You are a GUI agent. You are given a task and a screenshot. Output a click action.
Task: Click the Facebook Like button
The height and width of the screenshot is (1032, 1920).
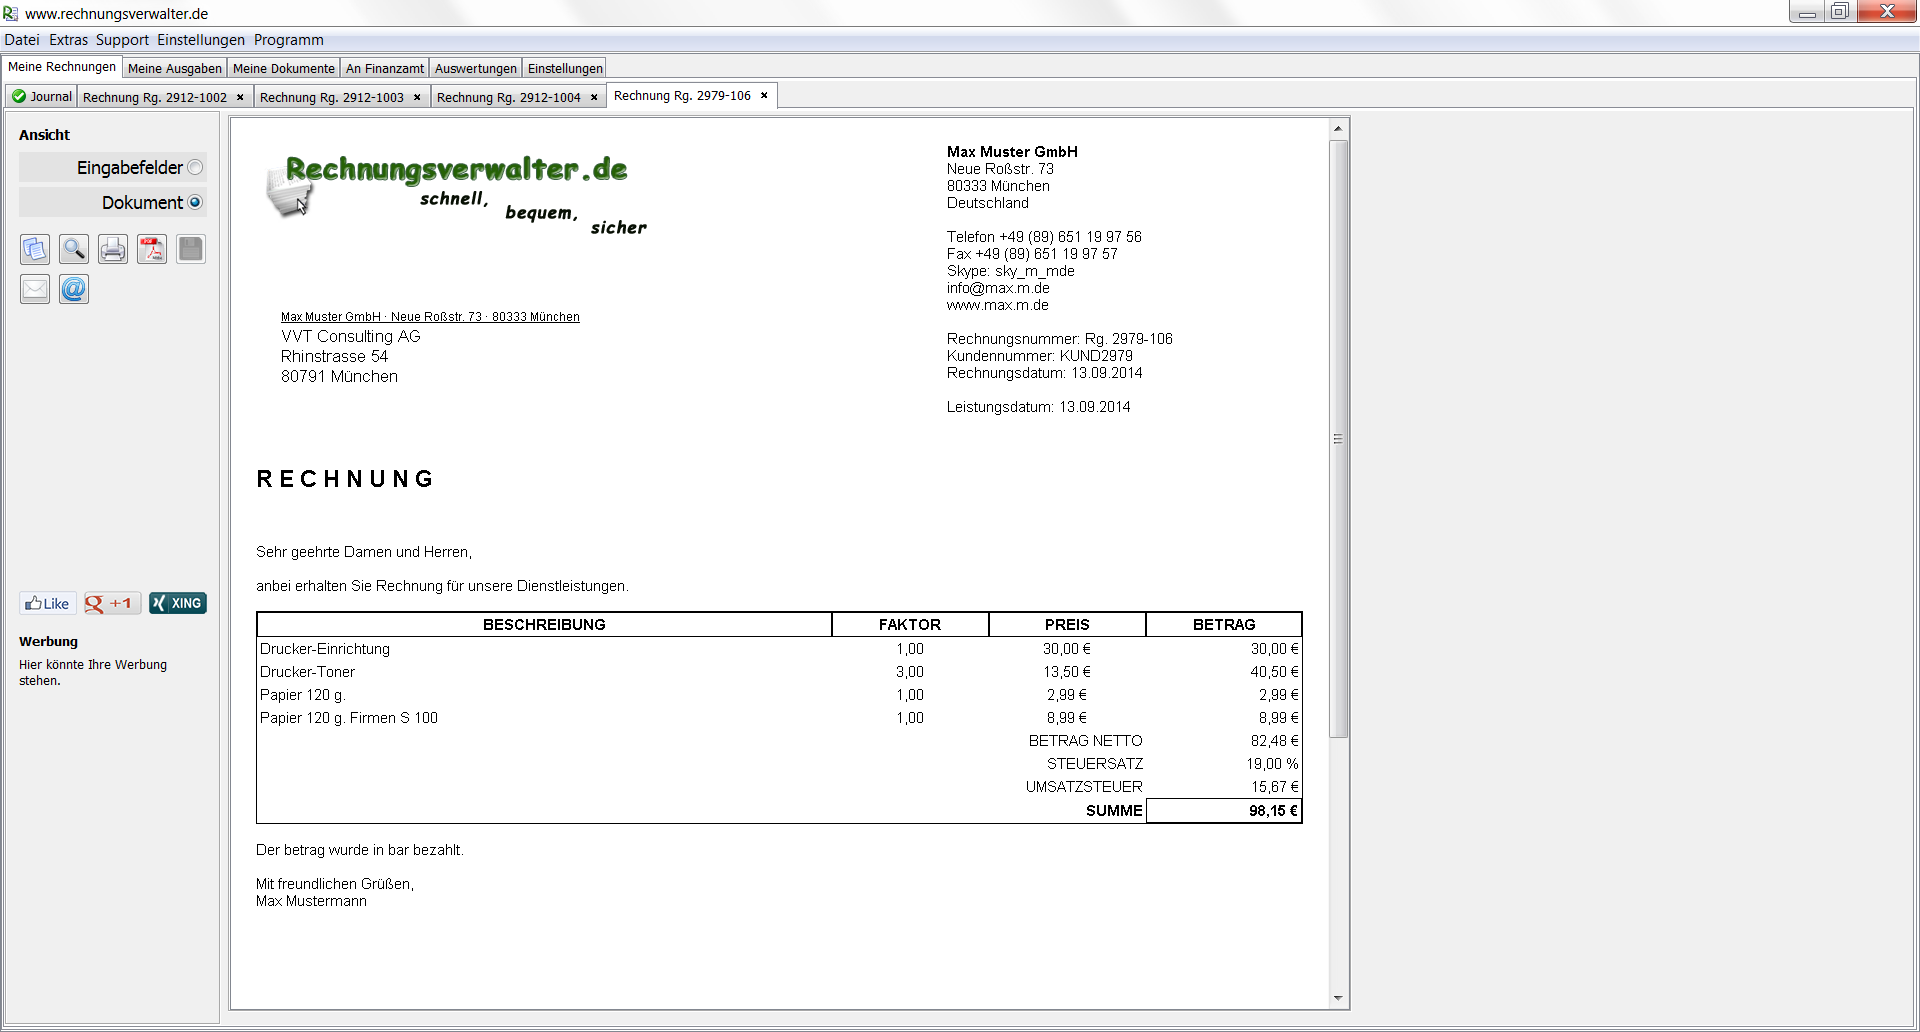point(48,603)
